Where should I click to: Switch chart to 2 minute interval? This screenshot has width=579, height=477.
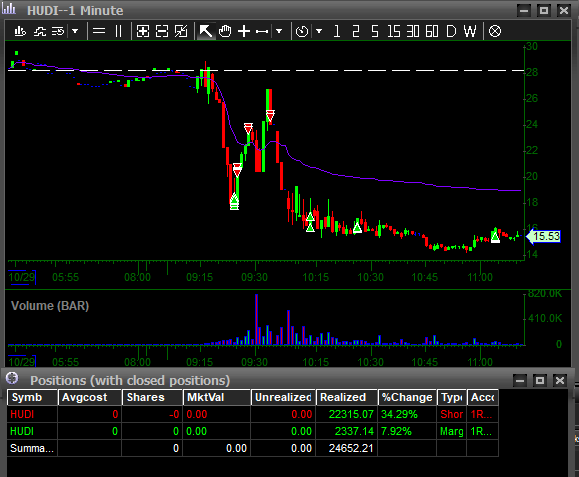click(356, 31)
